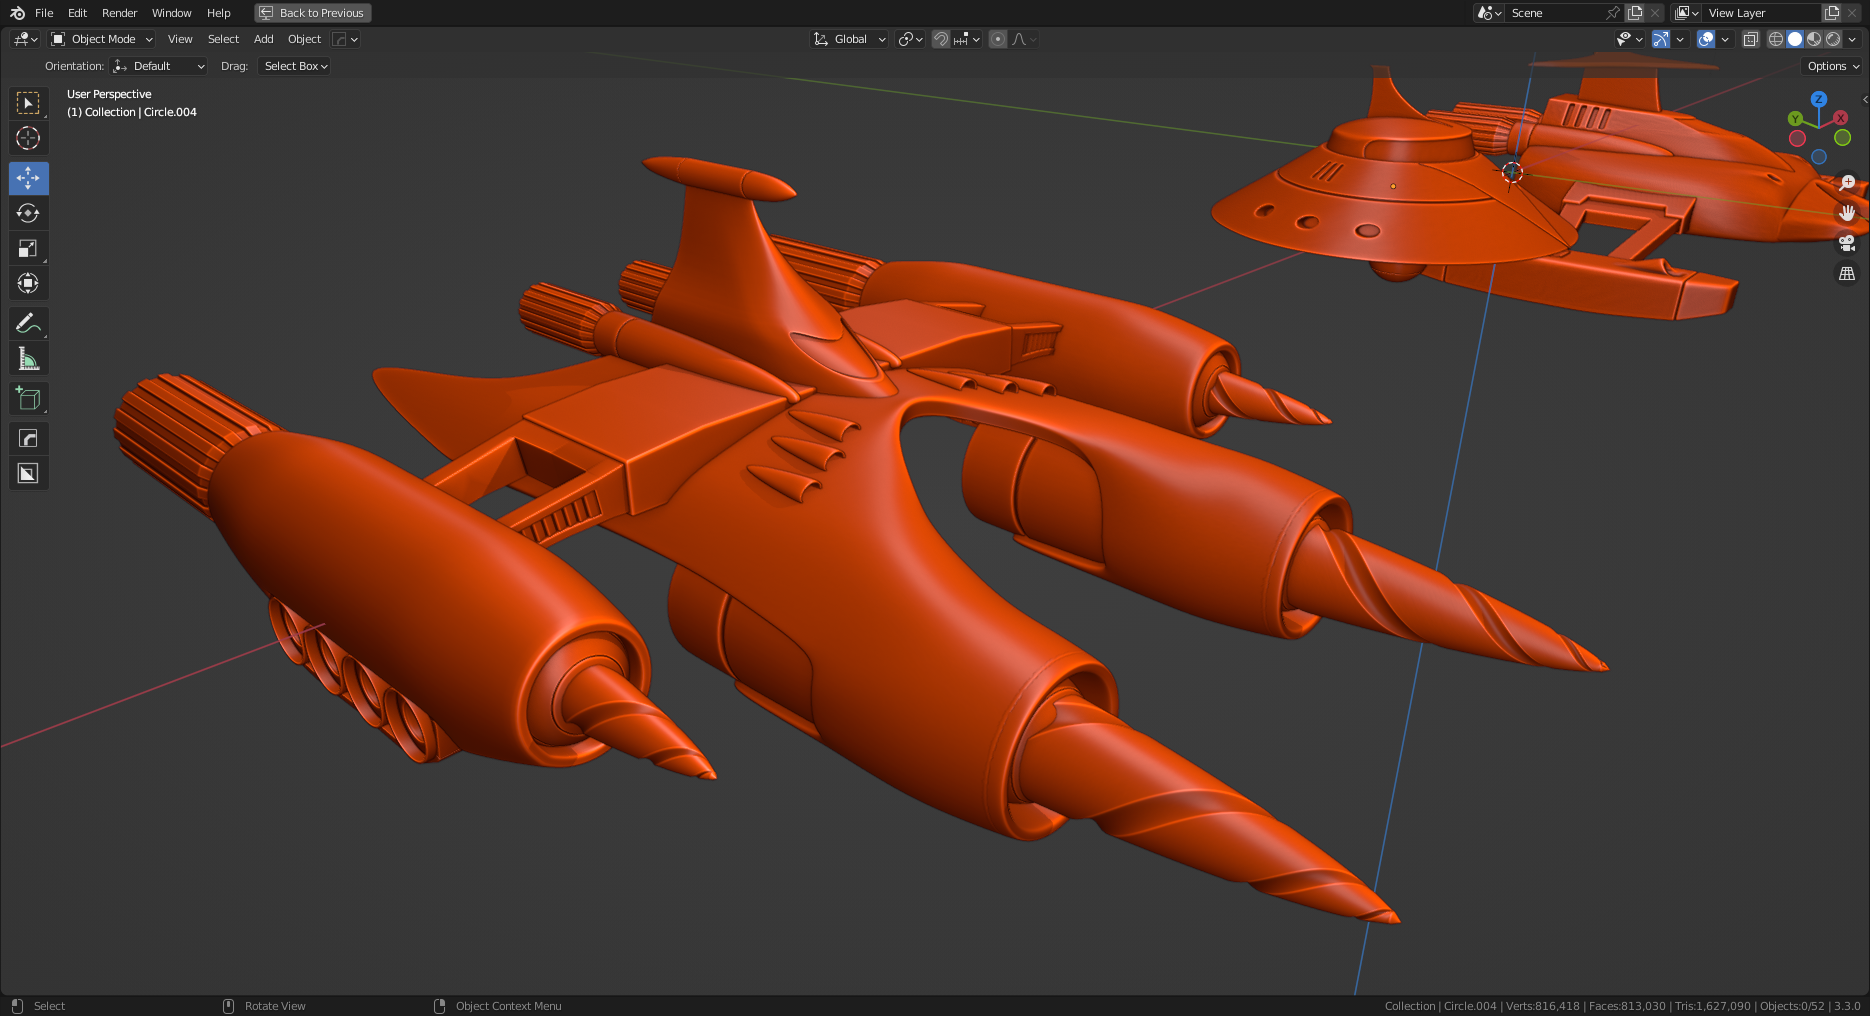Open the object visibility/selectability dropdown
This screenshot has width=1870, height=1016.
1630,39
